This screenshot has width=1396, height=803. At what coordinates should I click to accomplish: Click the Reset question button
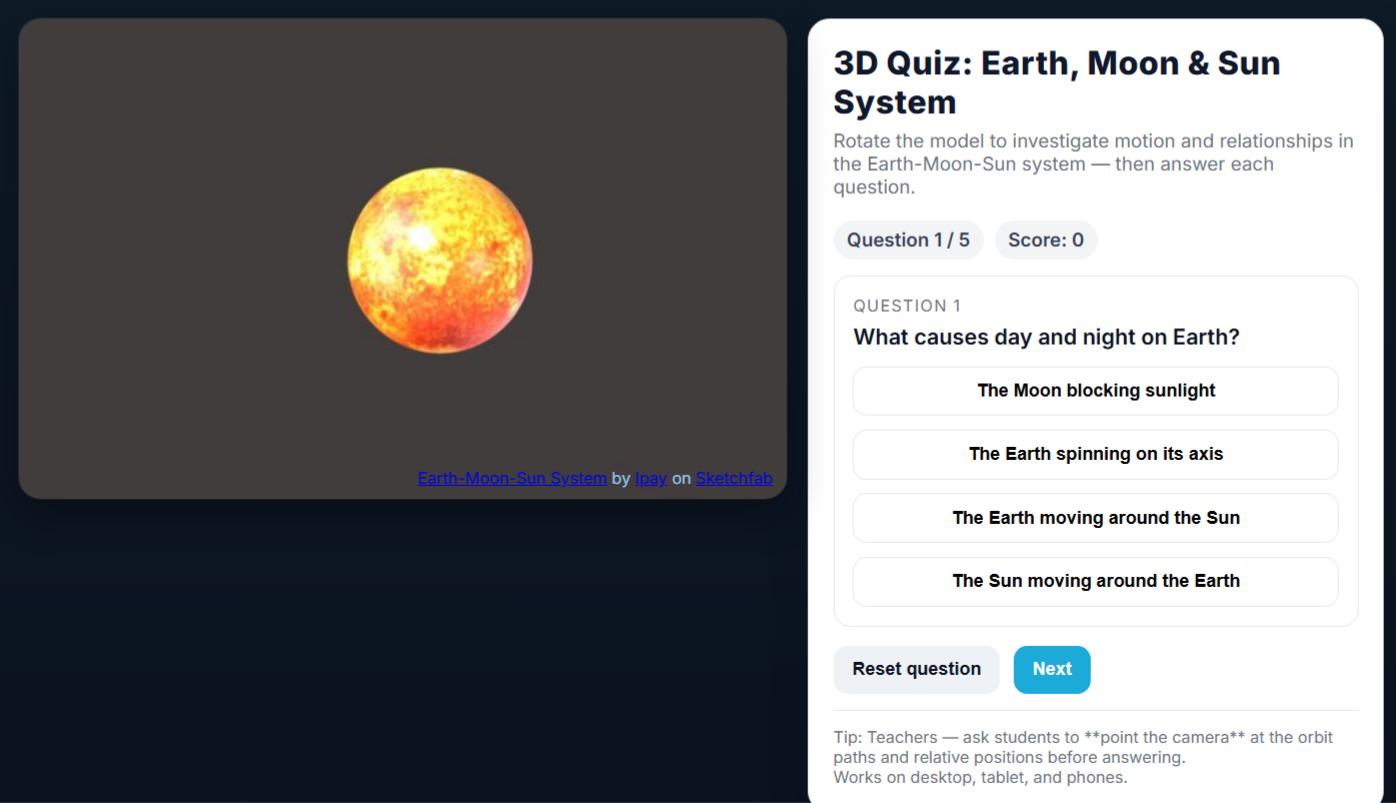tap(916, 669)
